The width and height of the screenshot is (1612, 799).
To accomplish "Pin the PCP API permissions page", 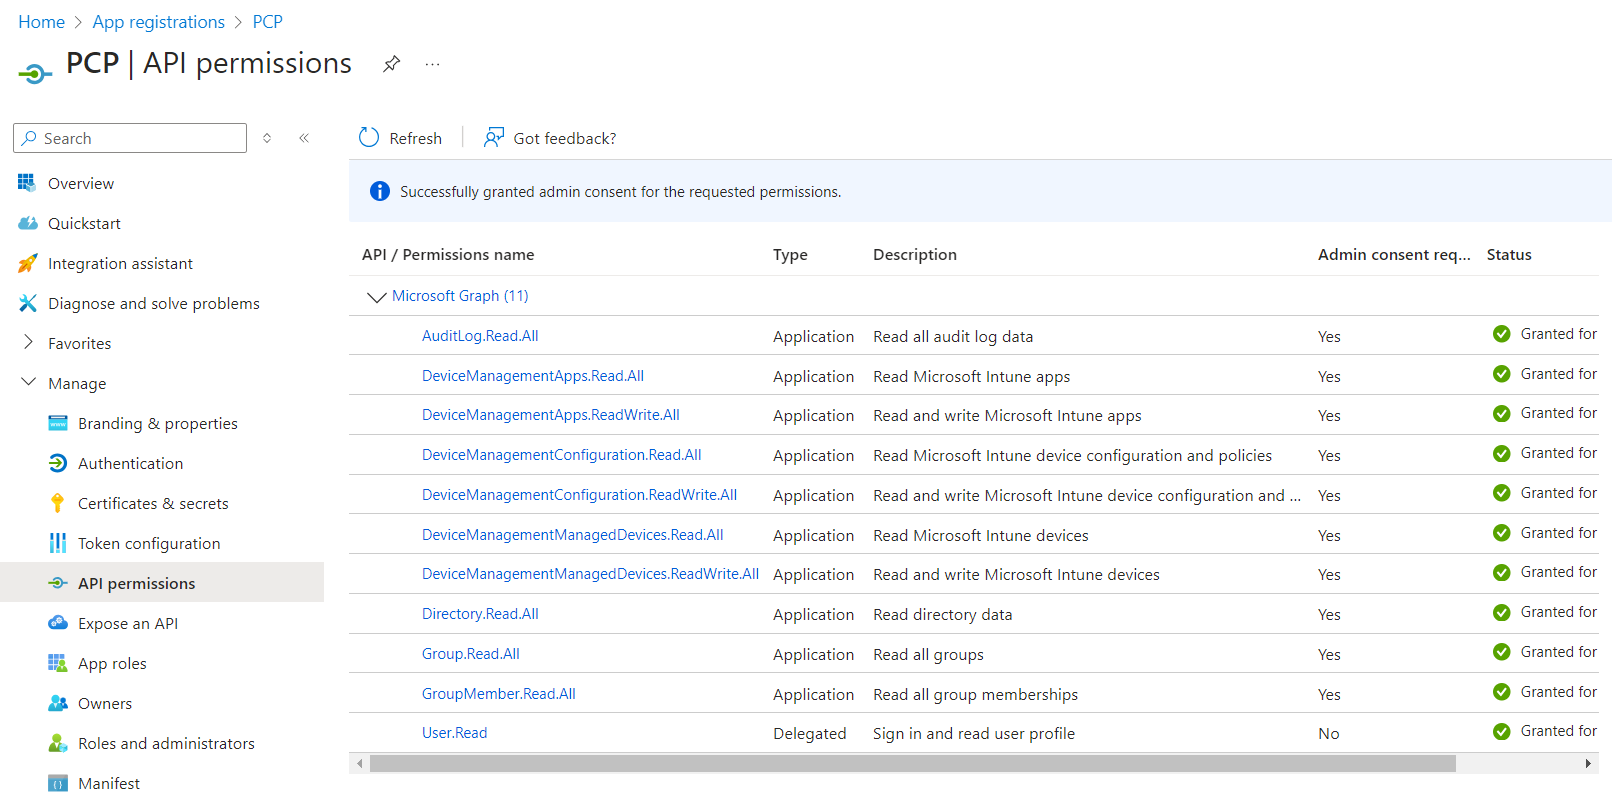I will click(391, 64).
